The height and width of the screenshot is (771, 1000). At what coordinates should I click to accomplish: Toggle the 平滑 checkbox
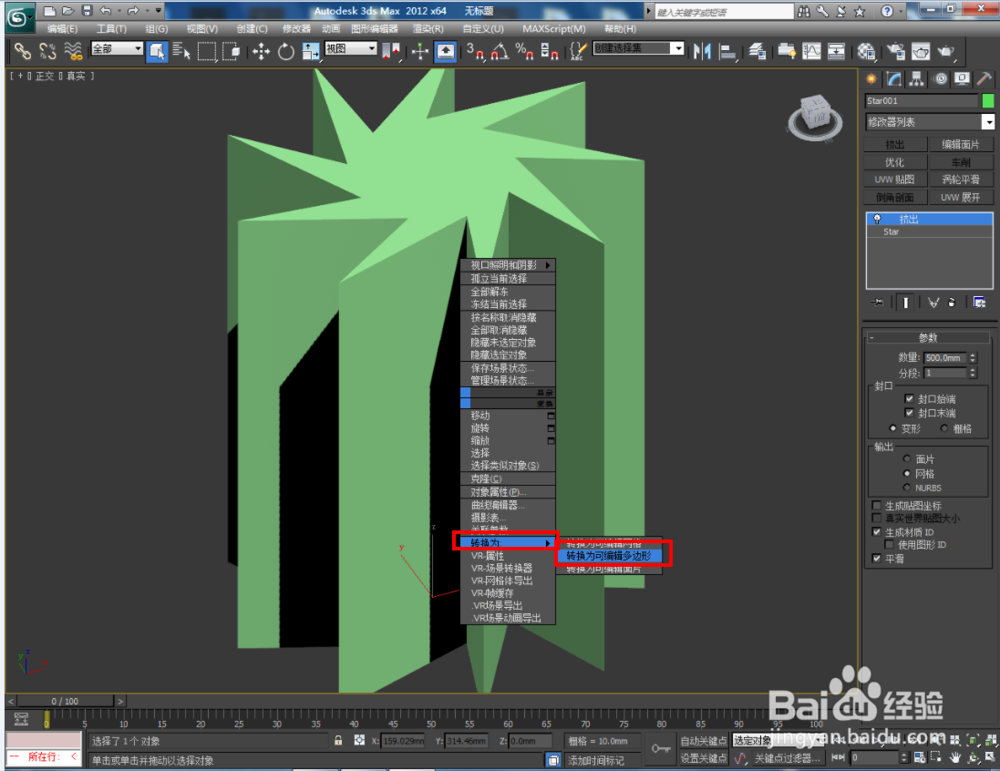[x=876, y=559]
